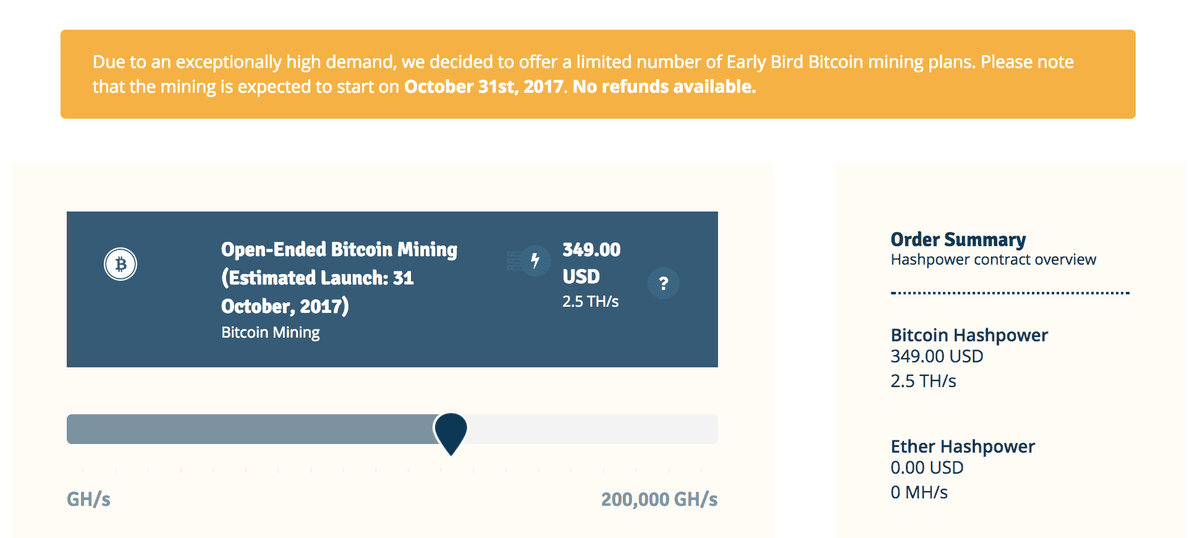Click the filled portion of the hashpower slider
This screenshot has width=1200, height=538.
point(250,428)
